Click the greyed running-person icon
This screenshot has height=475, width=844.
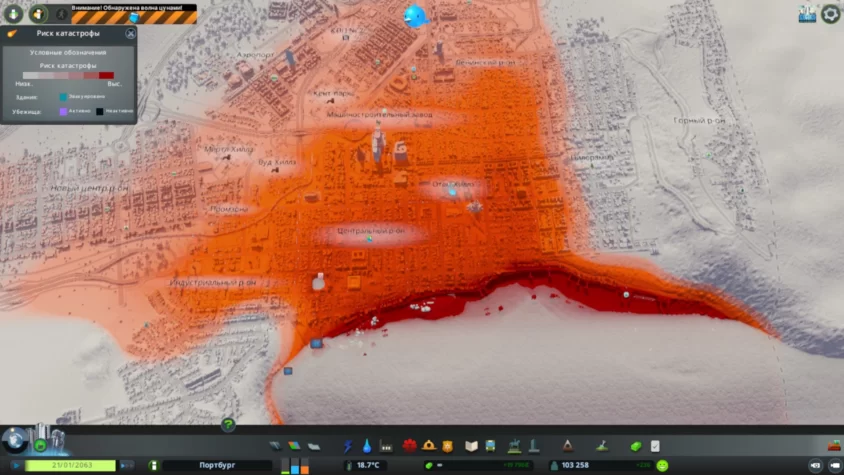pyautogui.click(x=62, y=14)
